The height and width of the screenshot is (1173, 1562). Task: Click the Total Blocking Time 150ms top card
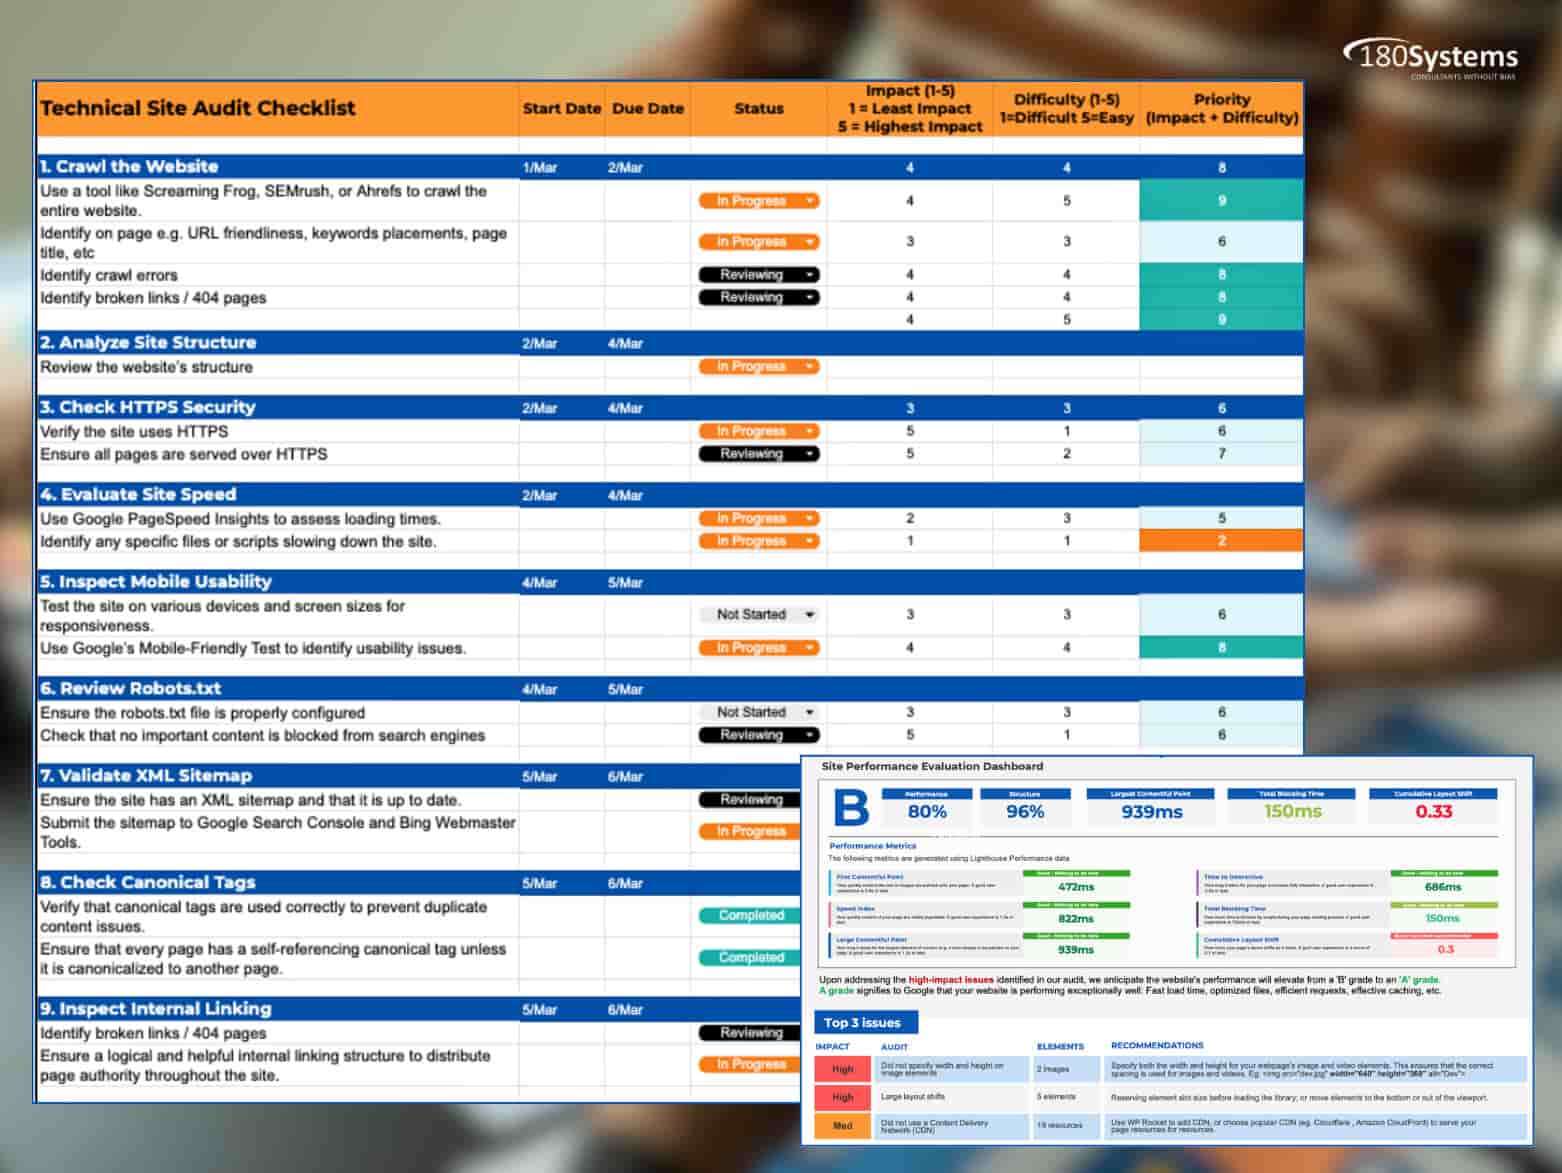tap(1293, 807)
